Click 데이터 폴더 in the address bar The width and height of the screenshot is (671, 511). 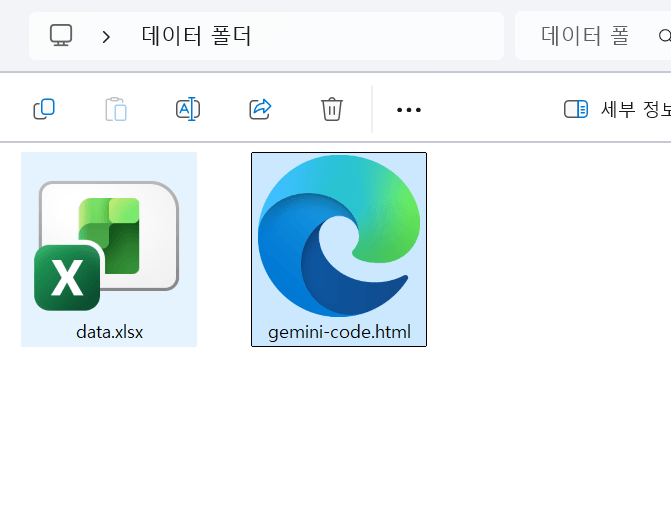point(196,36)
